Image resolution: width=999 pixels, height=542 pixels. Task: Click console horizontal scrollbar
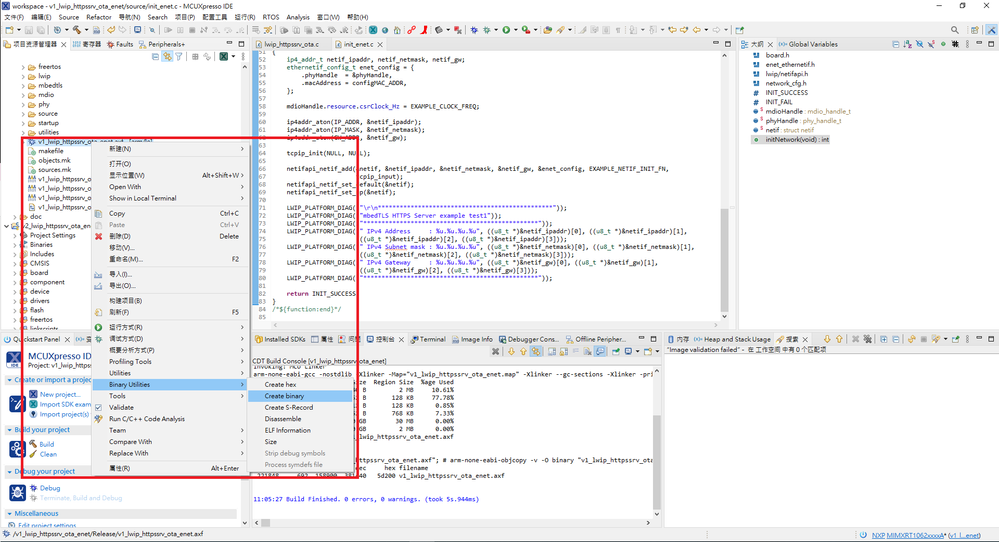click(452, 523)
